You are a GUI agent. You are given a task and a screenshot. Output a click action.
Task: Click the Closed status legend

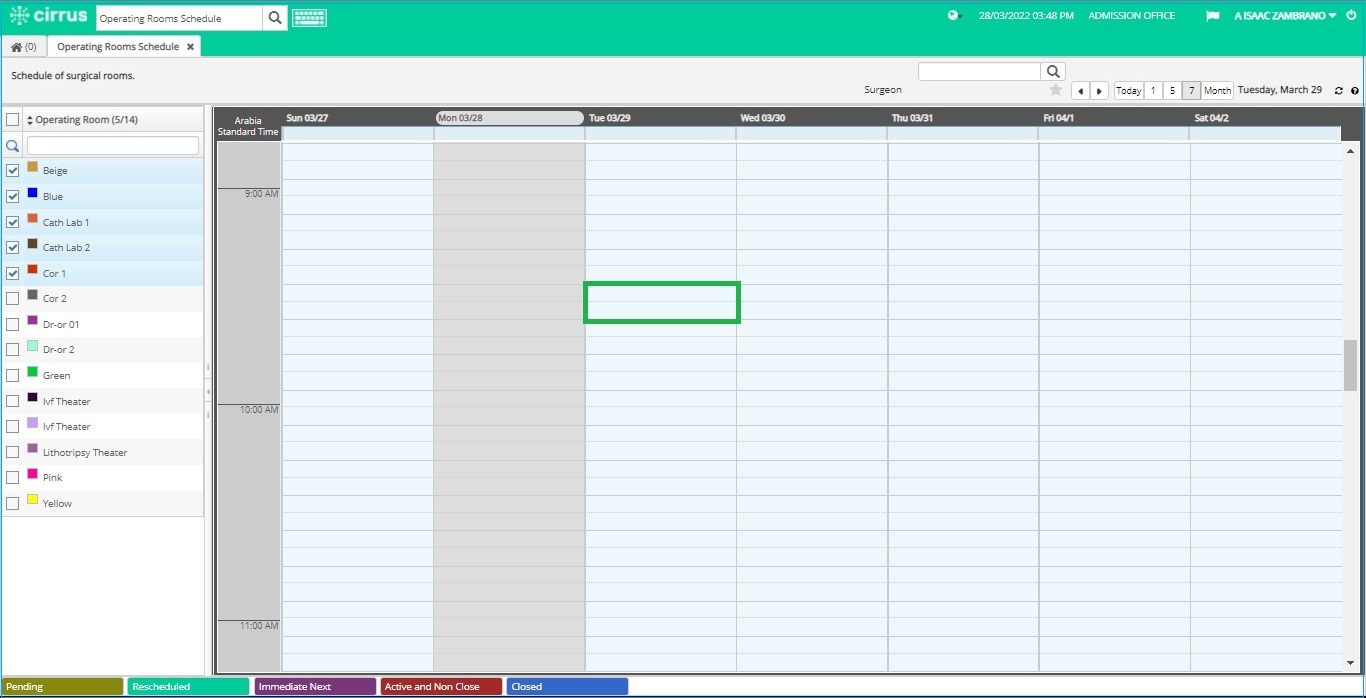tap(567, 687)
